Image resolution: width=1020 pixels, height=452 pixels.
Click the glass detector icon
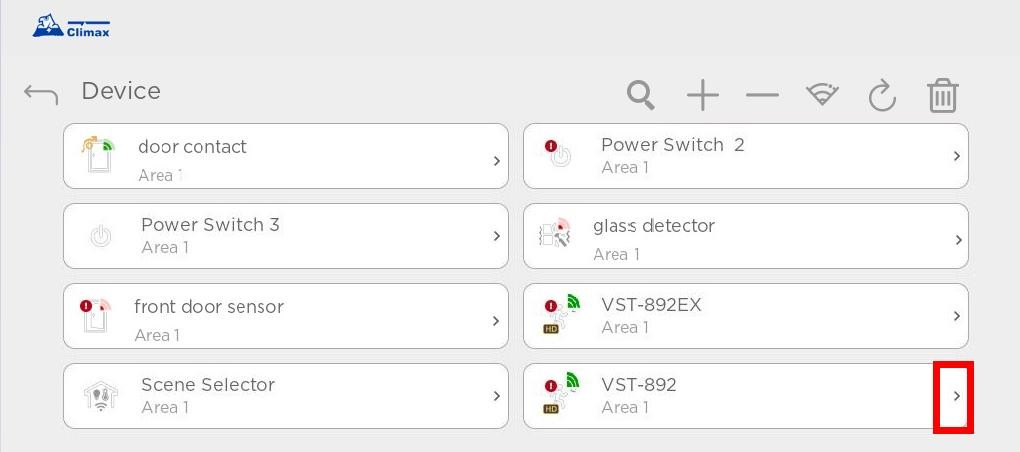pyautogui.click(x=555, y=233)
